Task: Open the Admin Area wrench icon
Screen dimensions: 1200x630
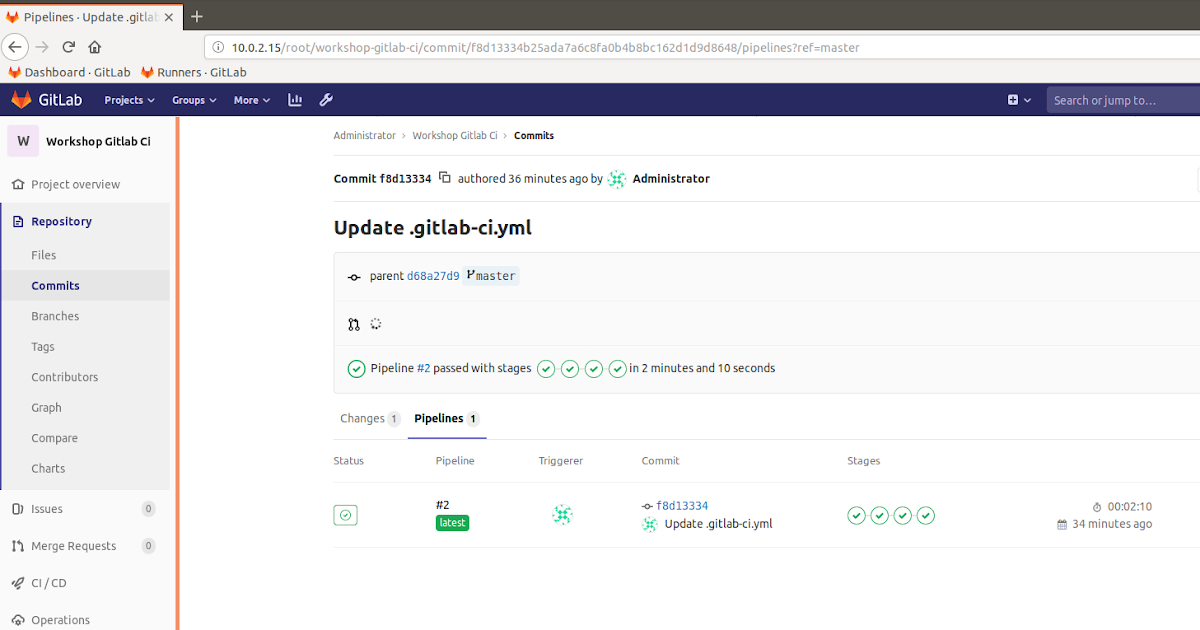Action: (326, 99)
